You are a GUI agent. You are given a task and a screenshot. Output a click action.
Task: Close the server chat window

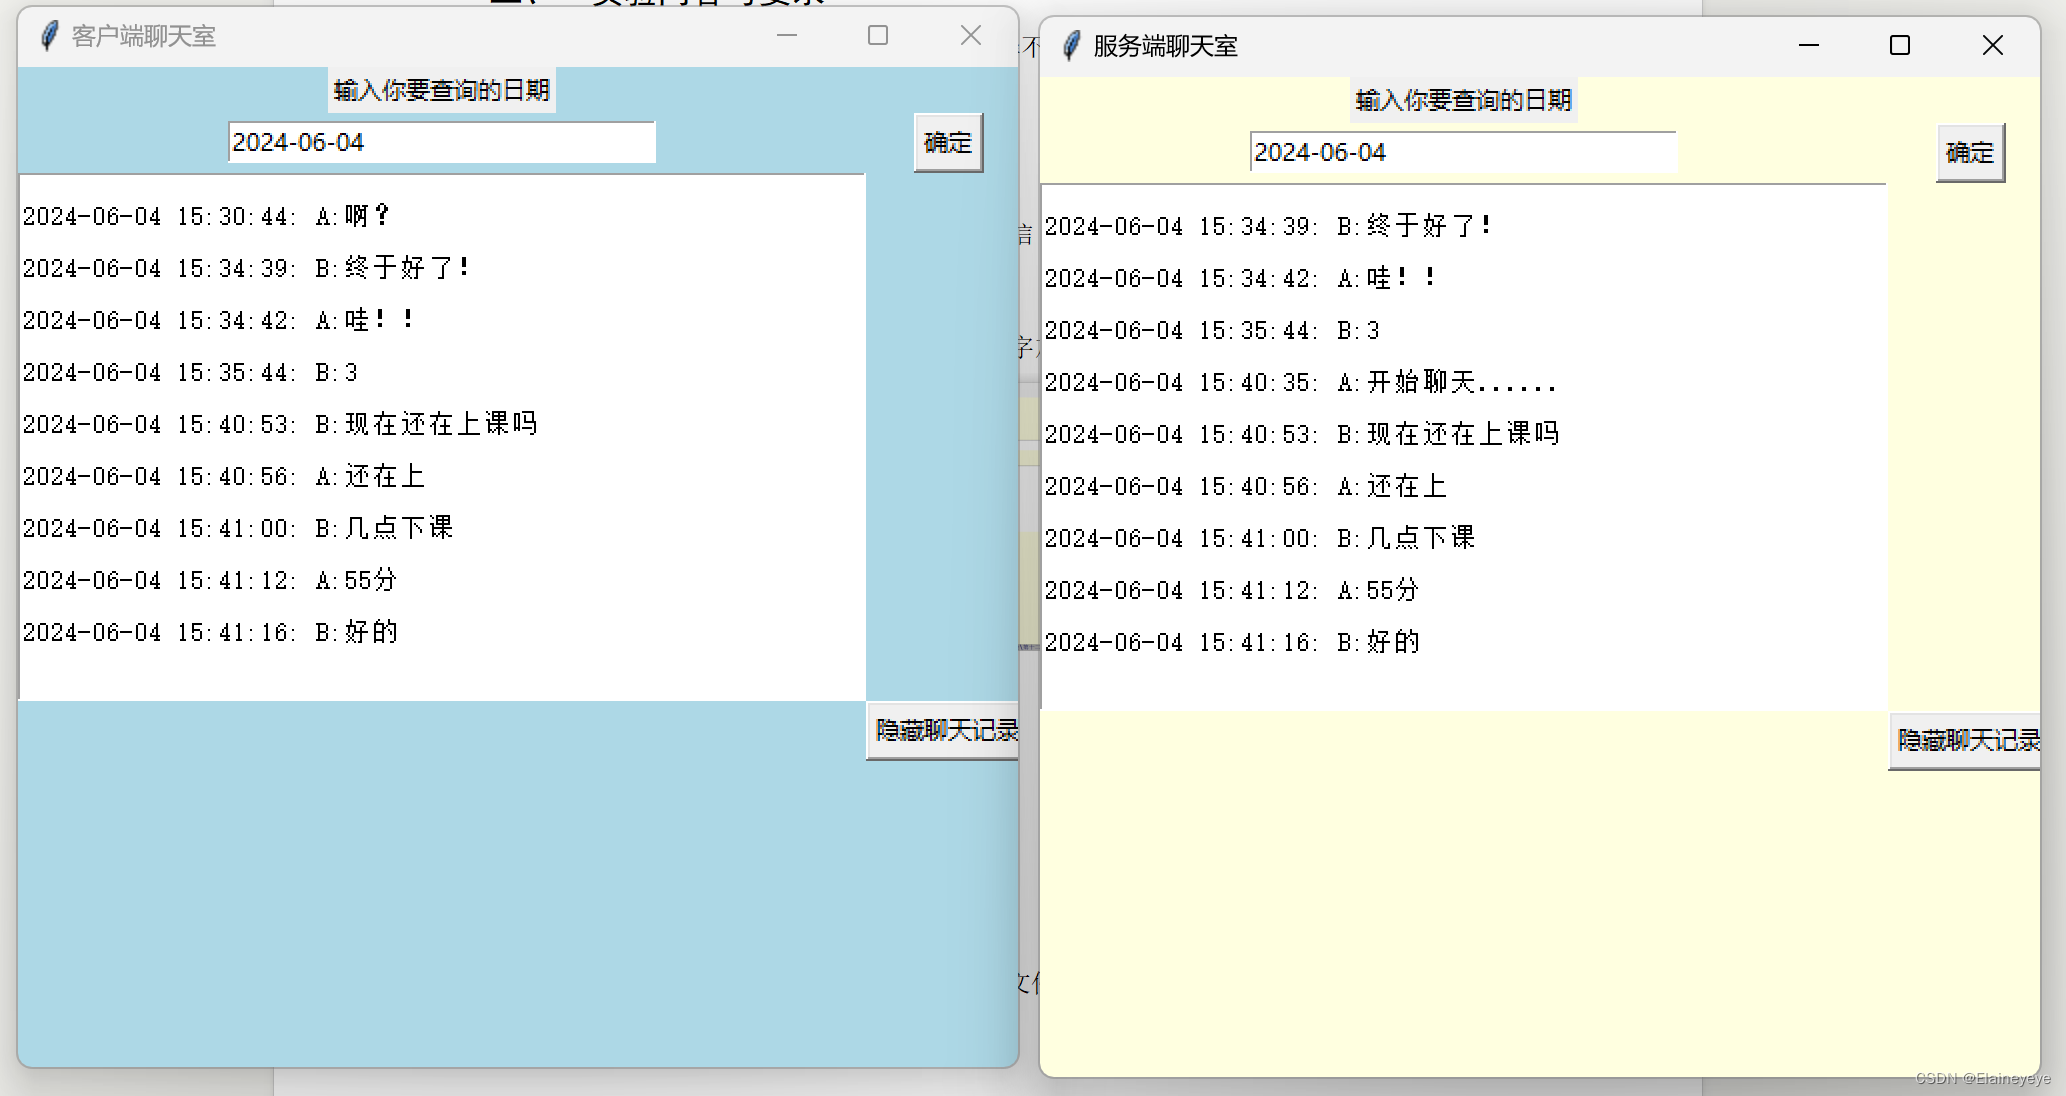coord(1992,46)
